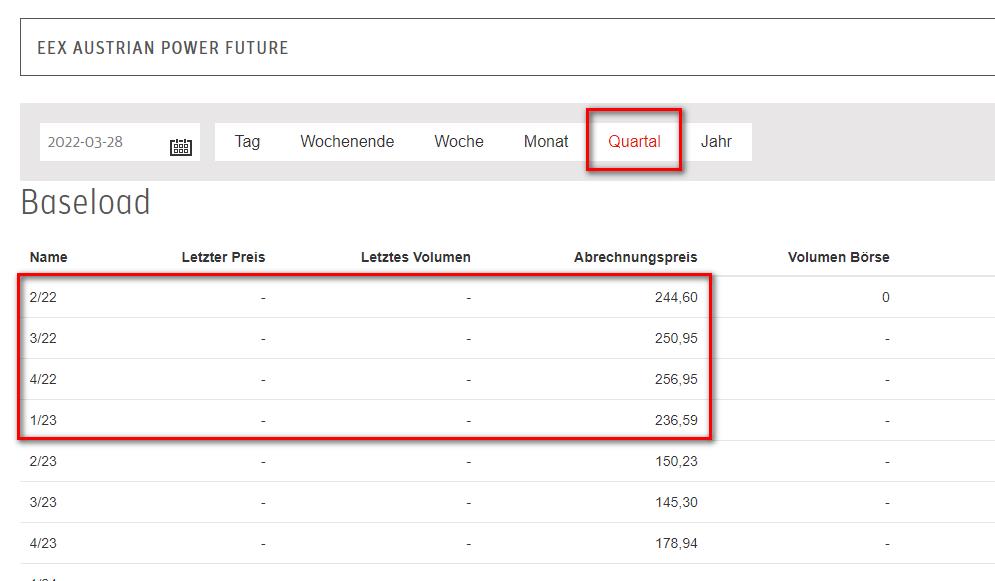Switch to the Jahr tab
The width and height of the screenshot is (995, 581).
pos(716,141)
